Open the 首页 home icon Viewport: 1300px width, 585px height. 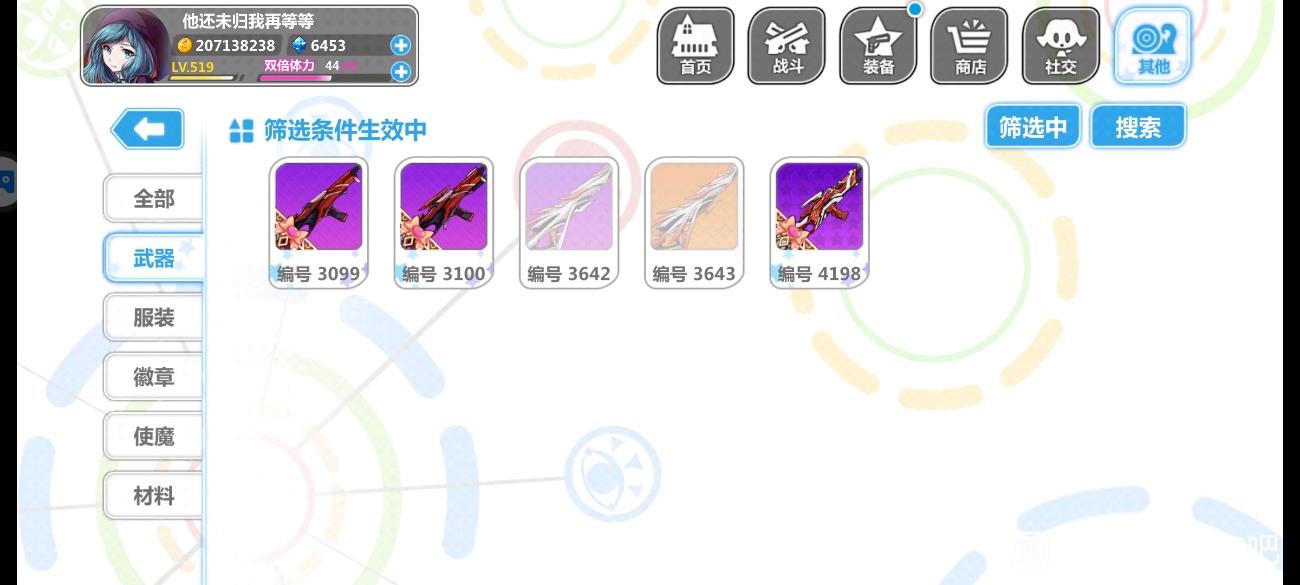(x=695, y=46)
